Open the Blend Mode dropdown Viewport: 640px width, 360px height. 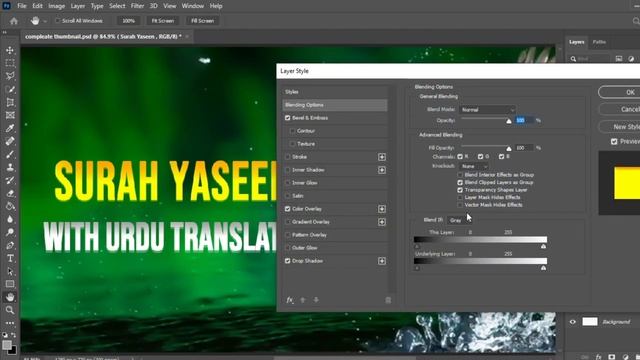coord(488,110)
